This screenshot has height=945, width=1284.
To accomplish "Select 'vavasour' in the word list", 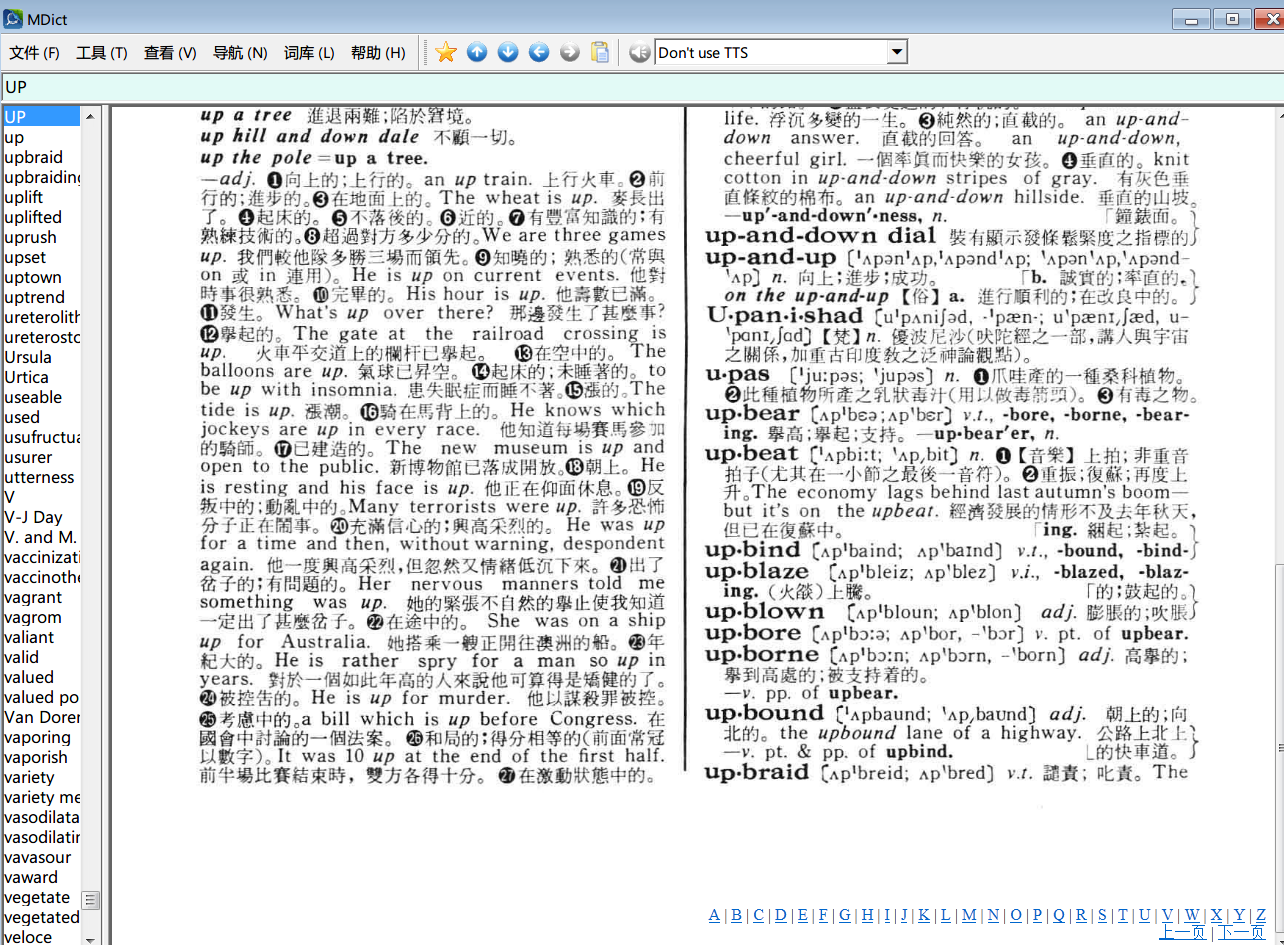I will (x=38, y=857).
